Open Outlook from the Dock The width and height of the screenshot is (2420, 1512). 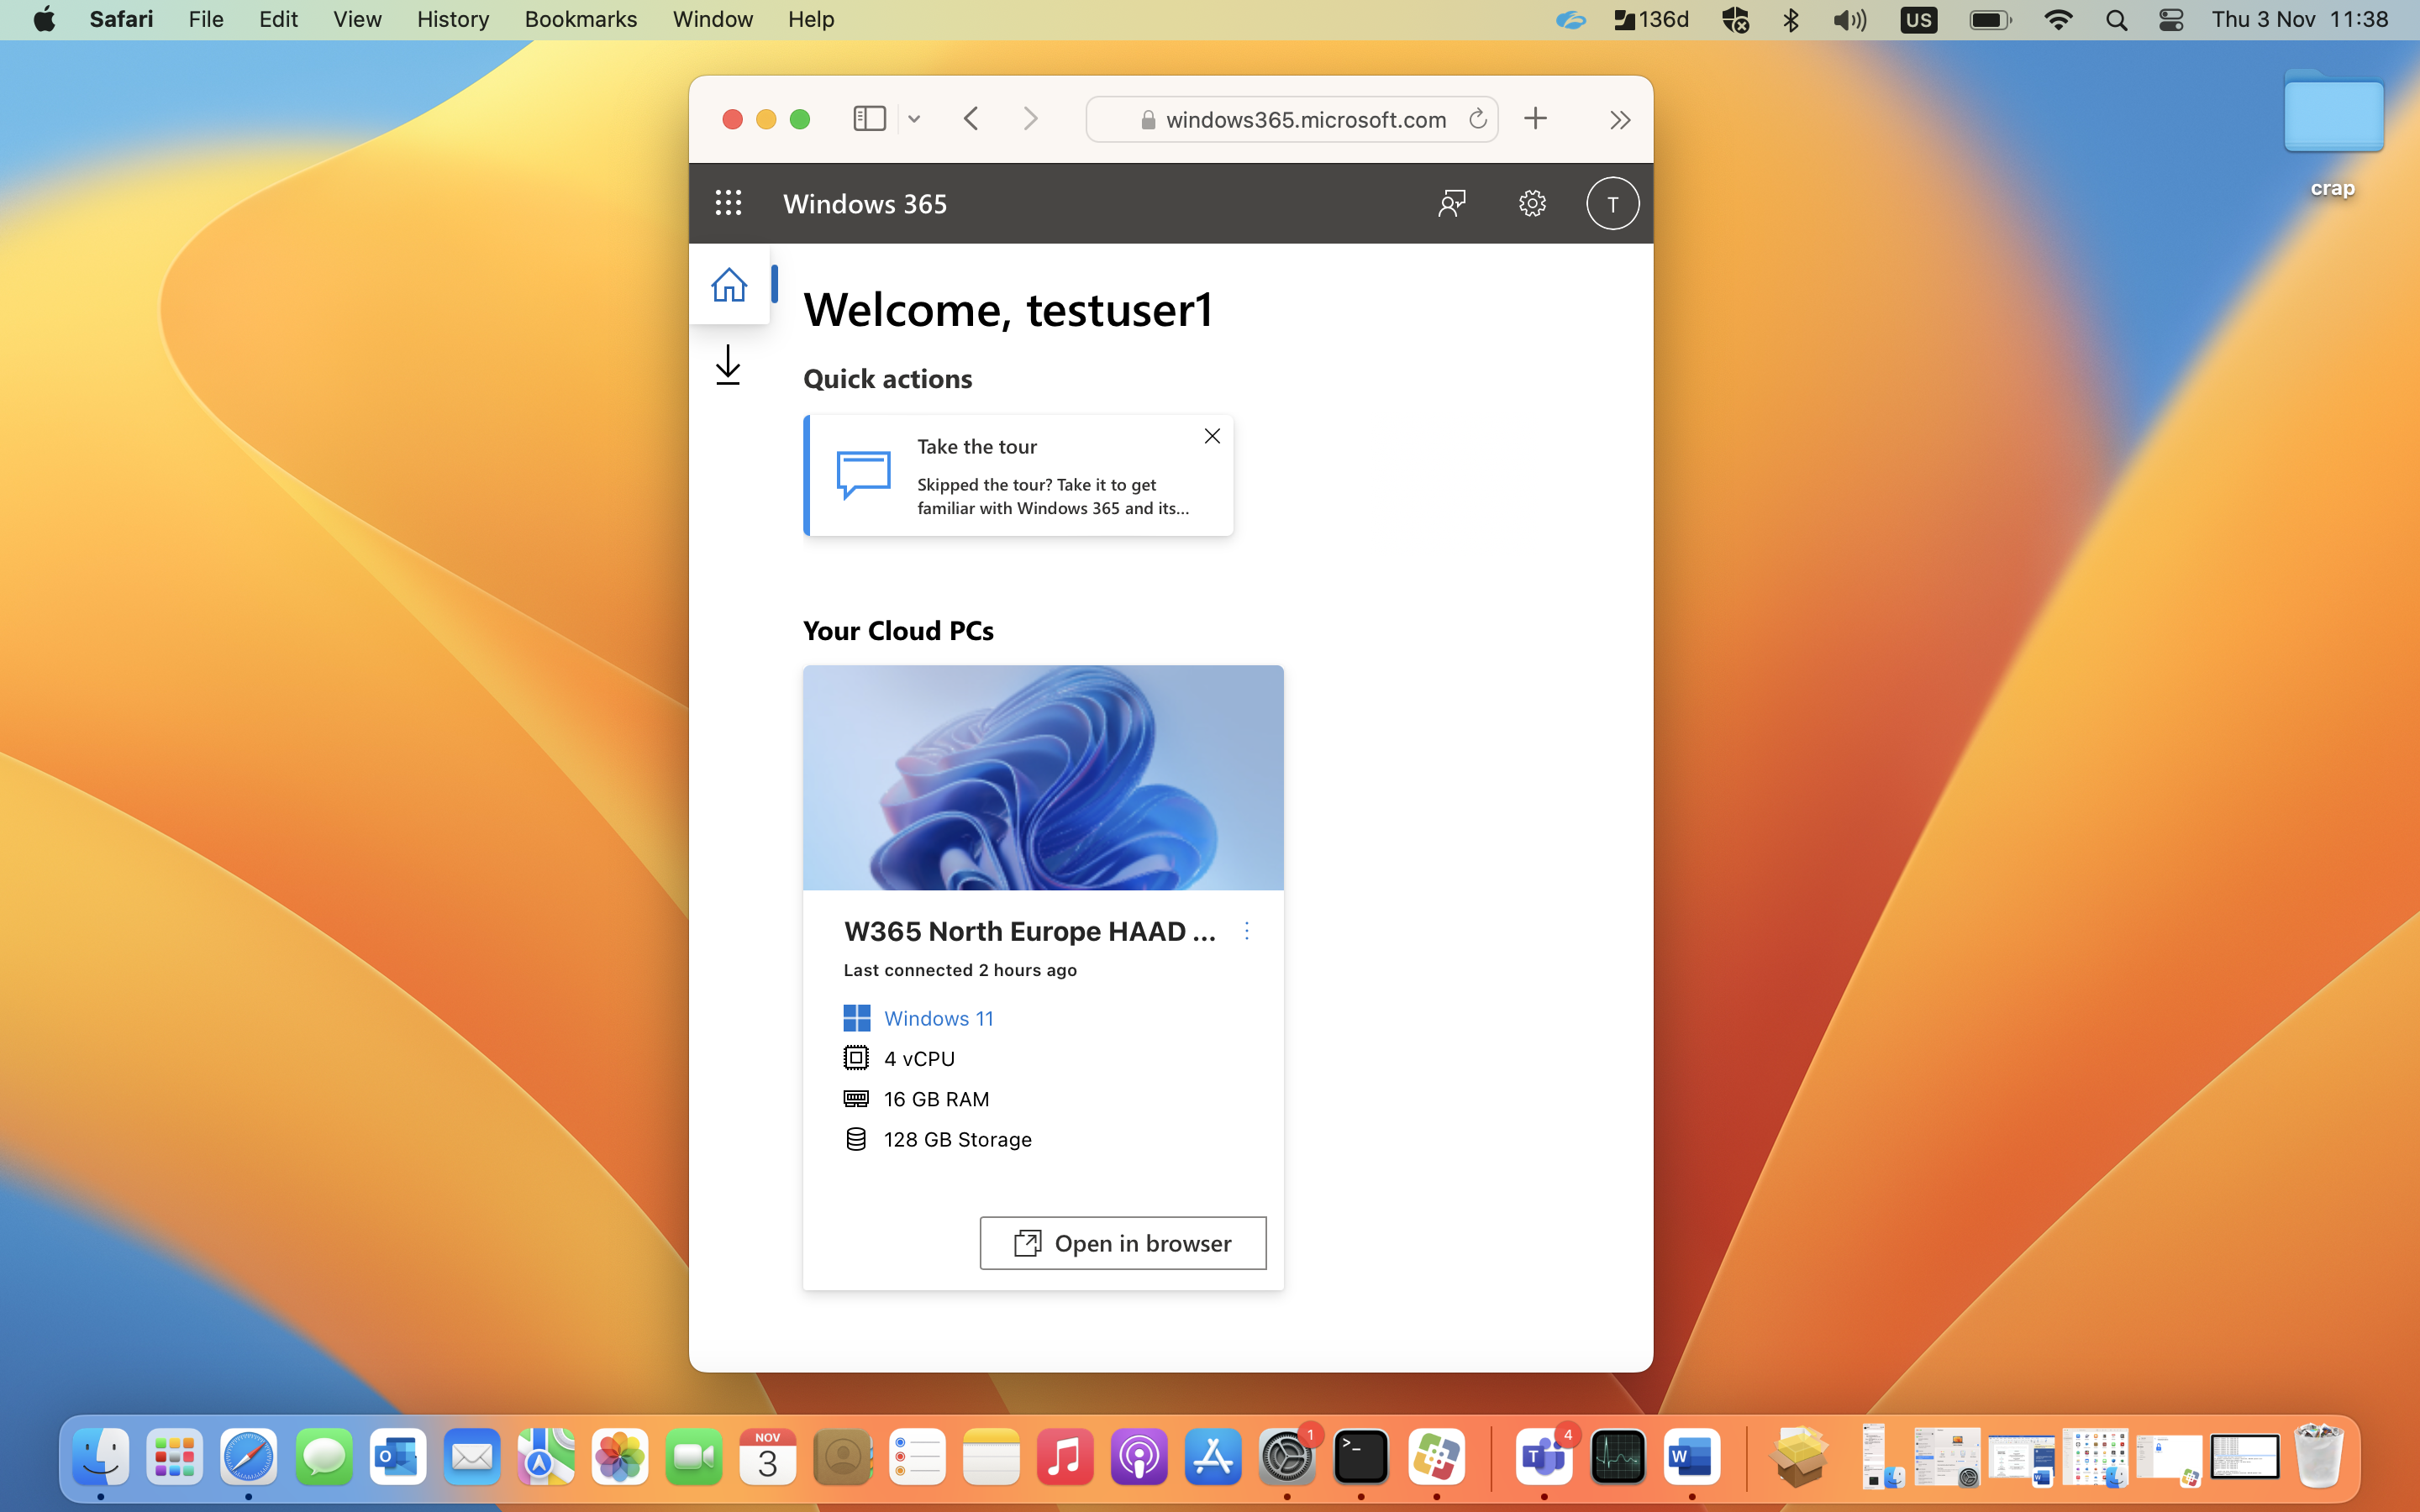coord(397,1456)
